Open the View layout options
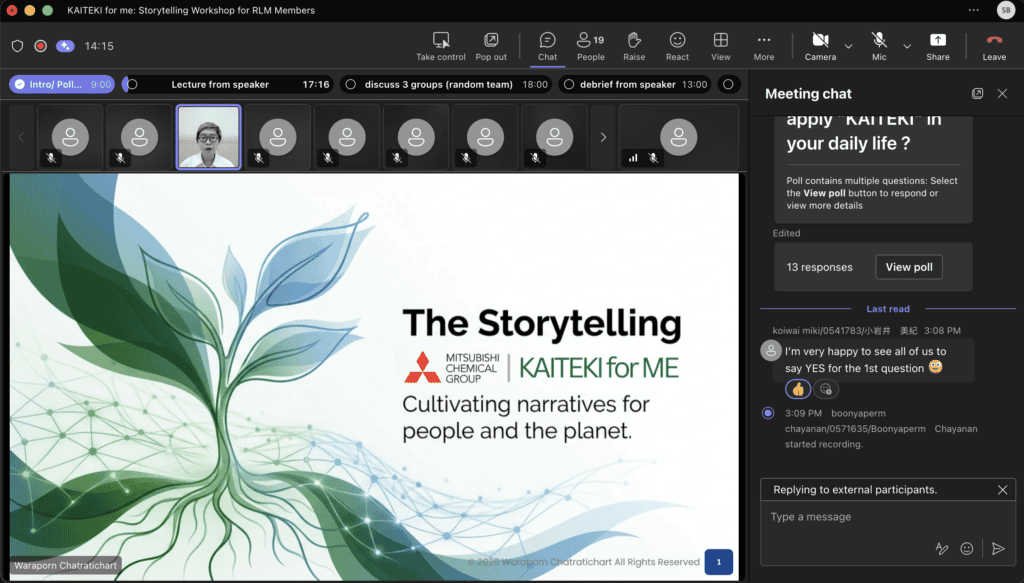This screenshot has height=583, width=1024. (x=720, y=46)
